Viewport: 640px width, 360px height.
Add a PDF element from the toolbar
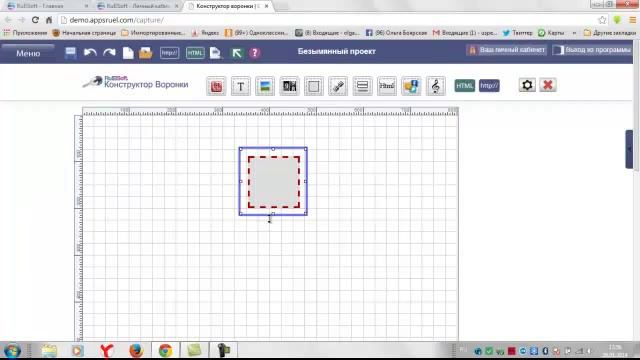point(216,86)
